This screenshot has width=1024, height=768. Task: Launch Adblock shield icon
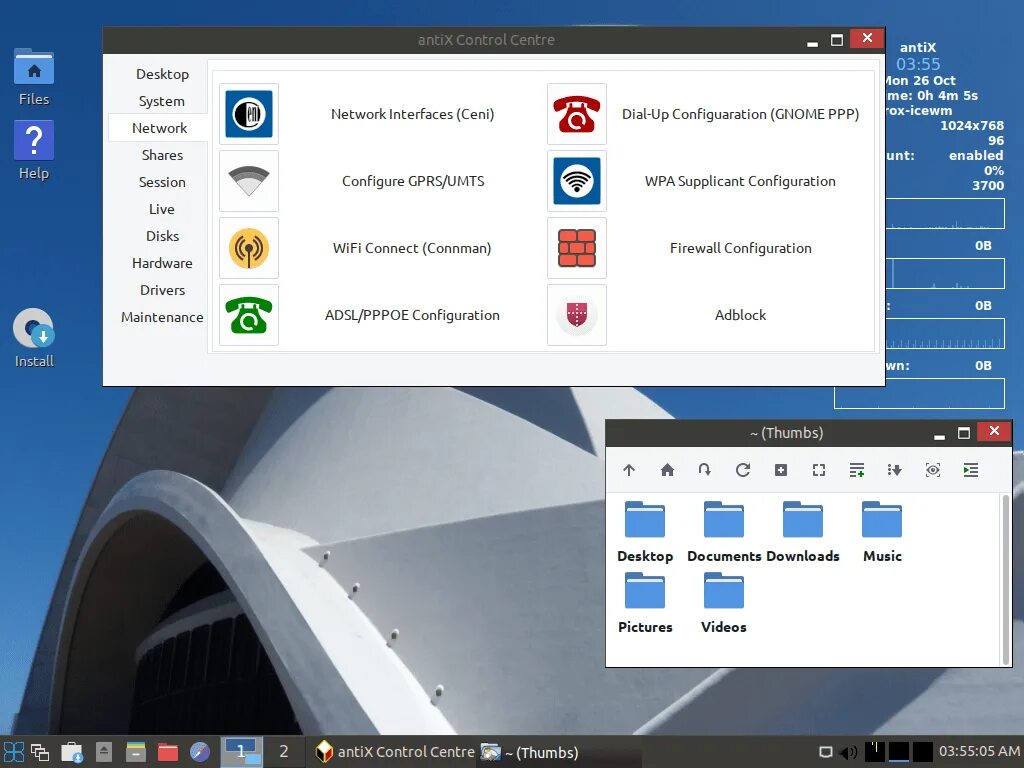coord(577,315)
